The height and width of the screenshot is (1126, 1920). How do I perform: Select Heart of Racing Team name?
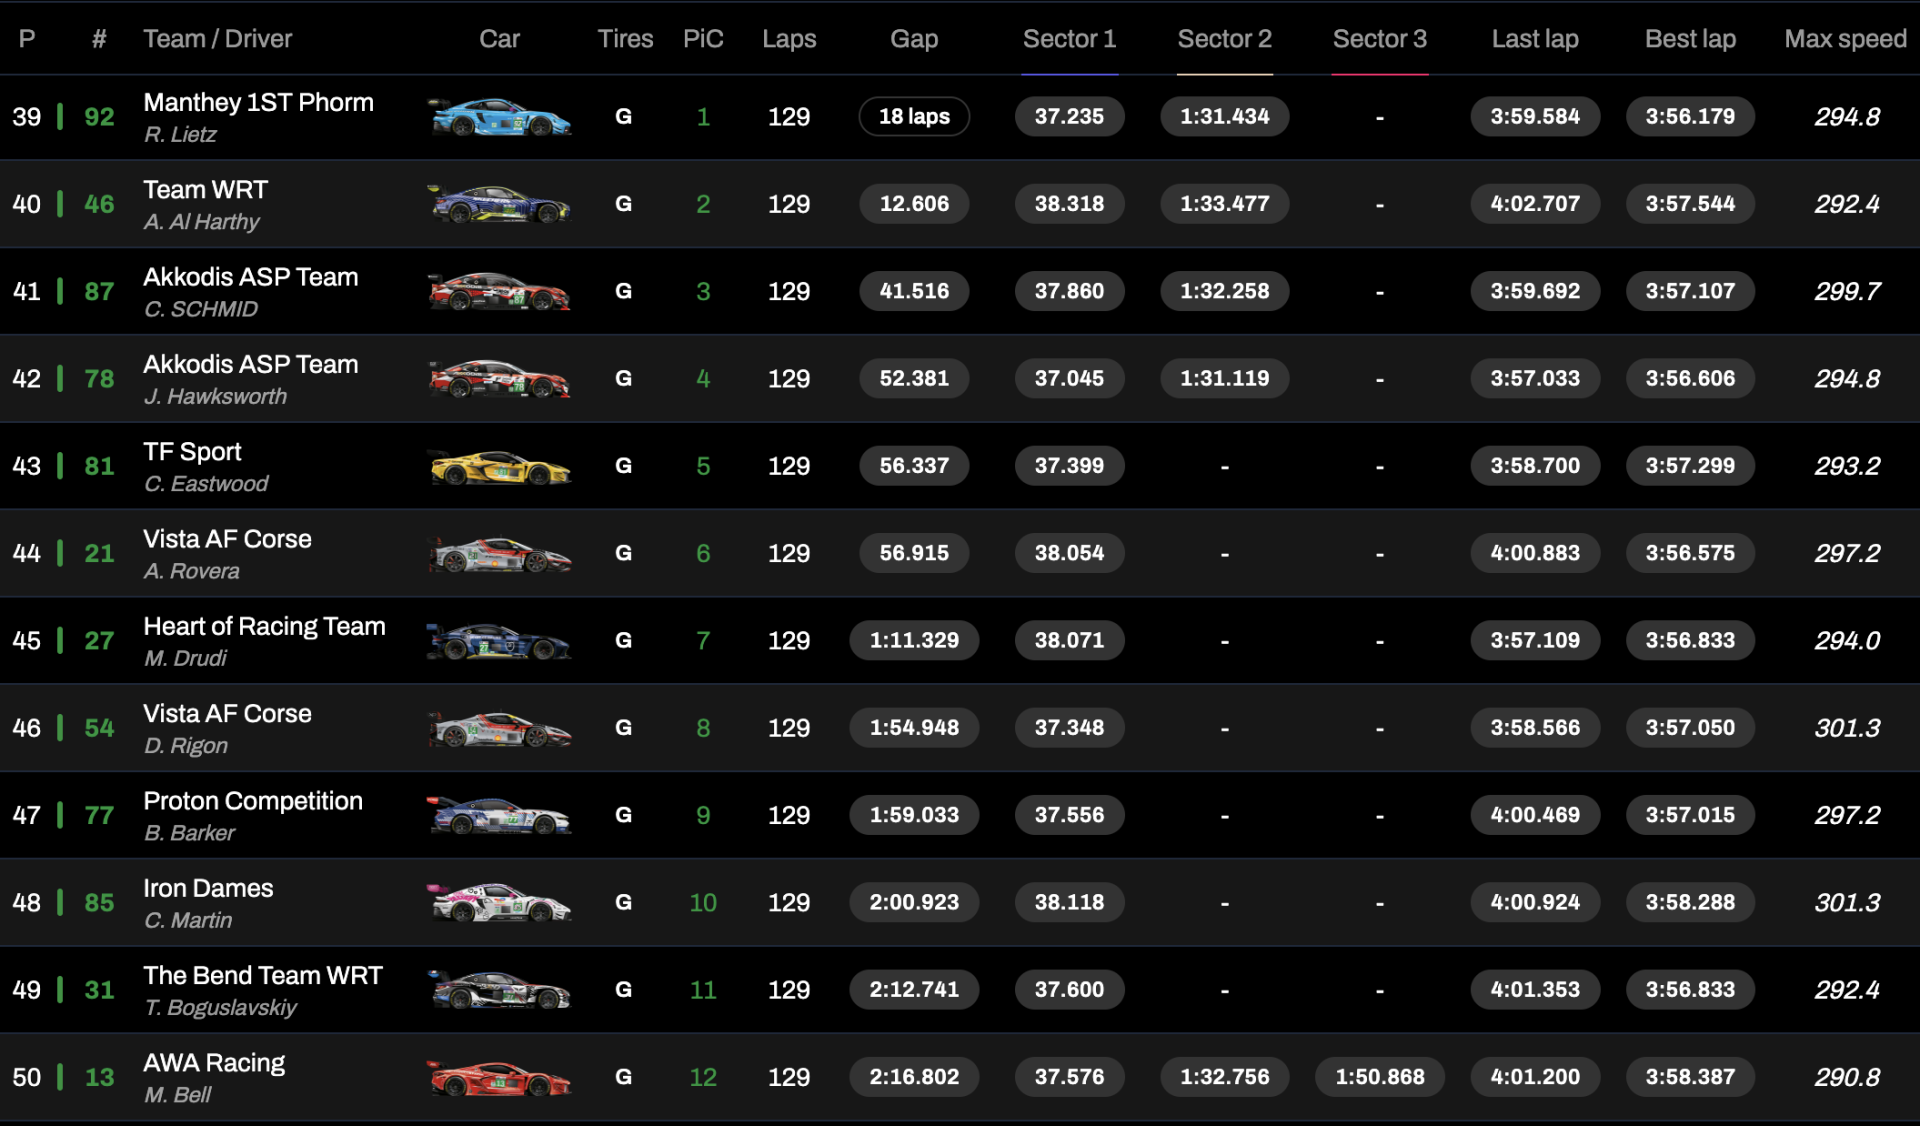tap(264, 626)
